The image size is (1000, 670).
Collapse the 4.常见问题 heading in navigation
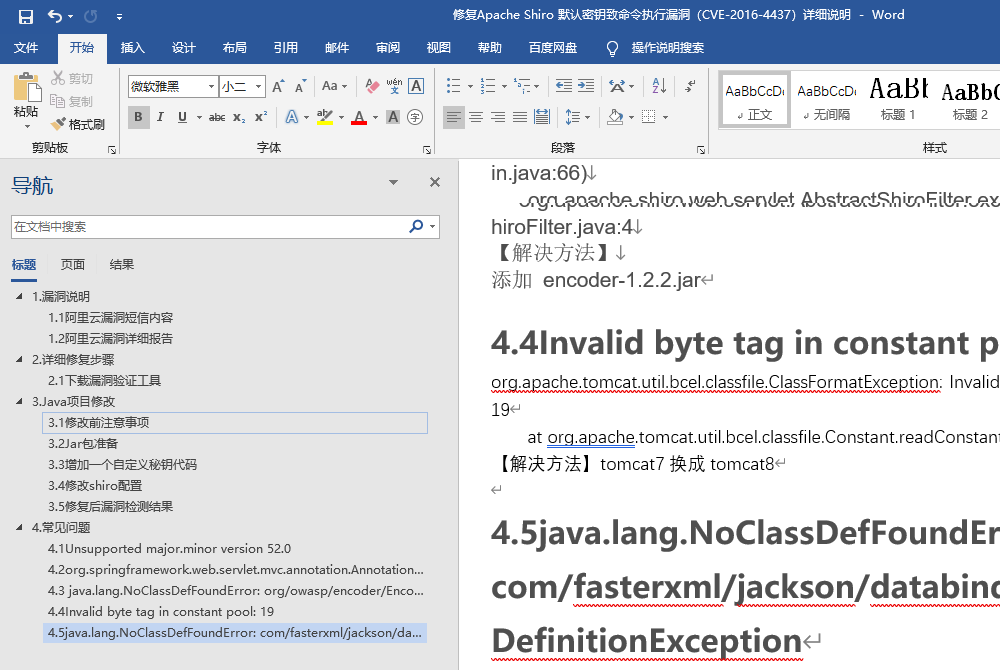(x=20, y=527)
